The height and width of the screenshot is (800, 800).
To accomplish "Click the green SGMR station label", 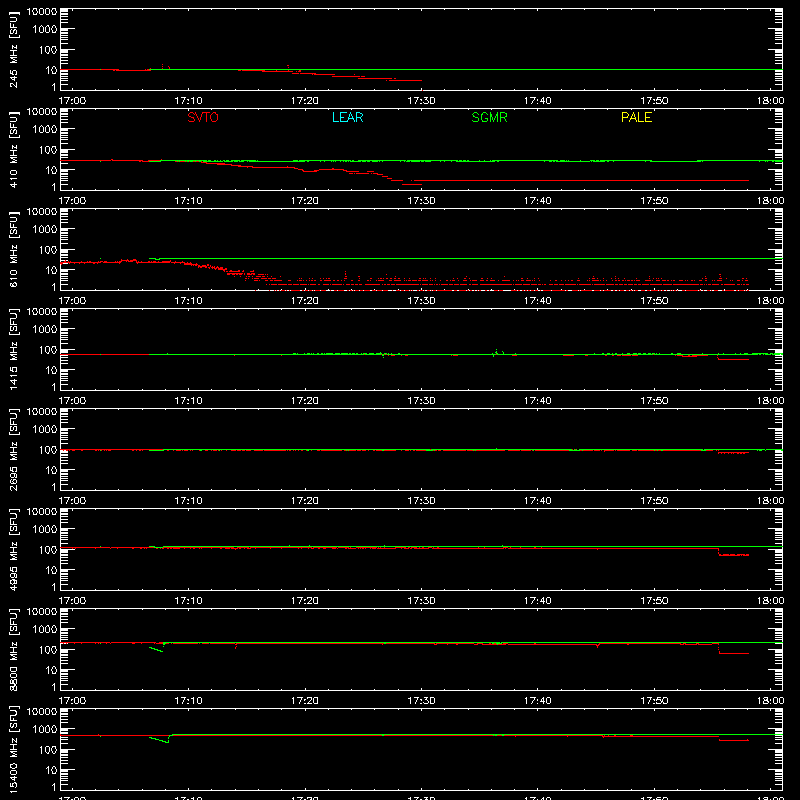I will [x=489, y=117].
